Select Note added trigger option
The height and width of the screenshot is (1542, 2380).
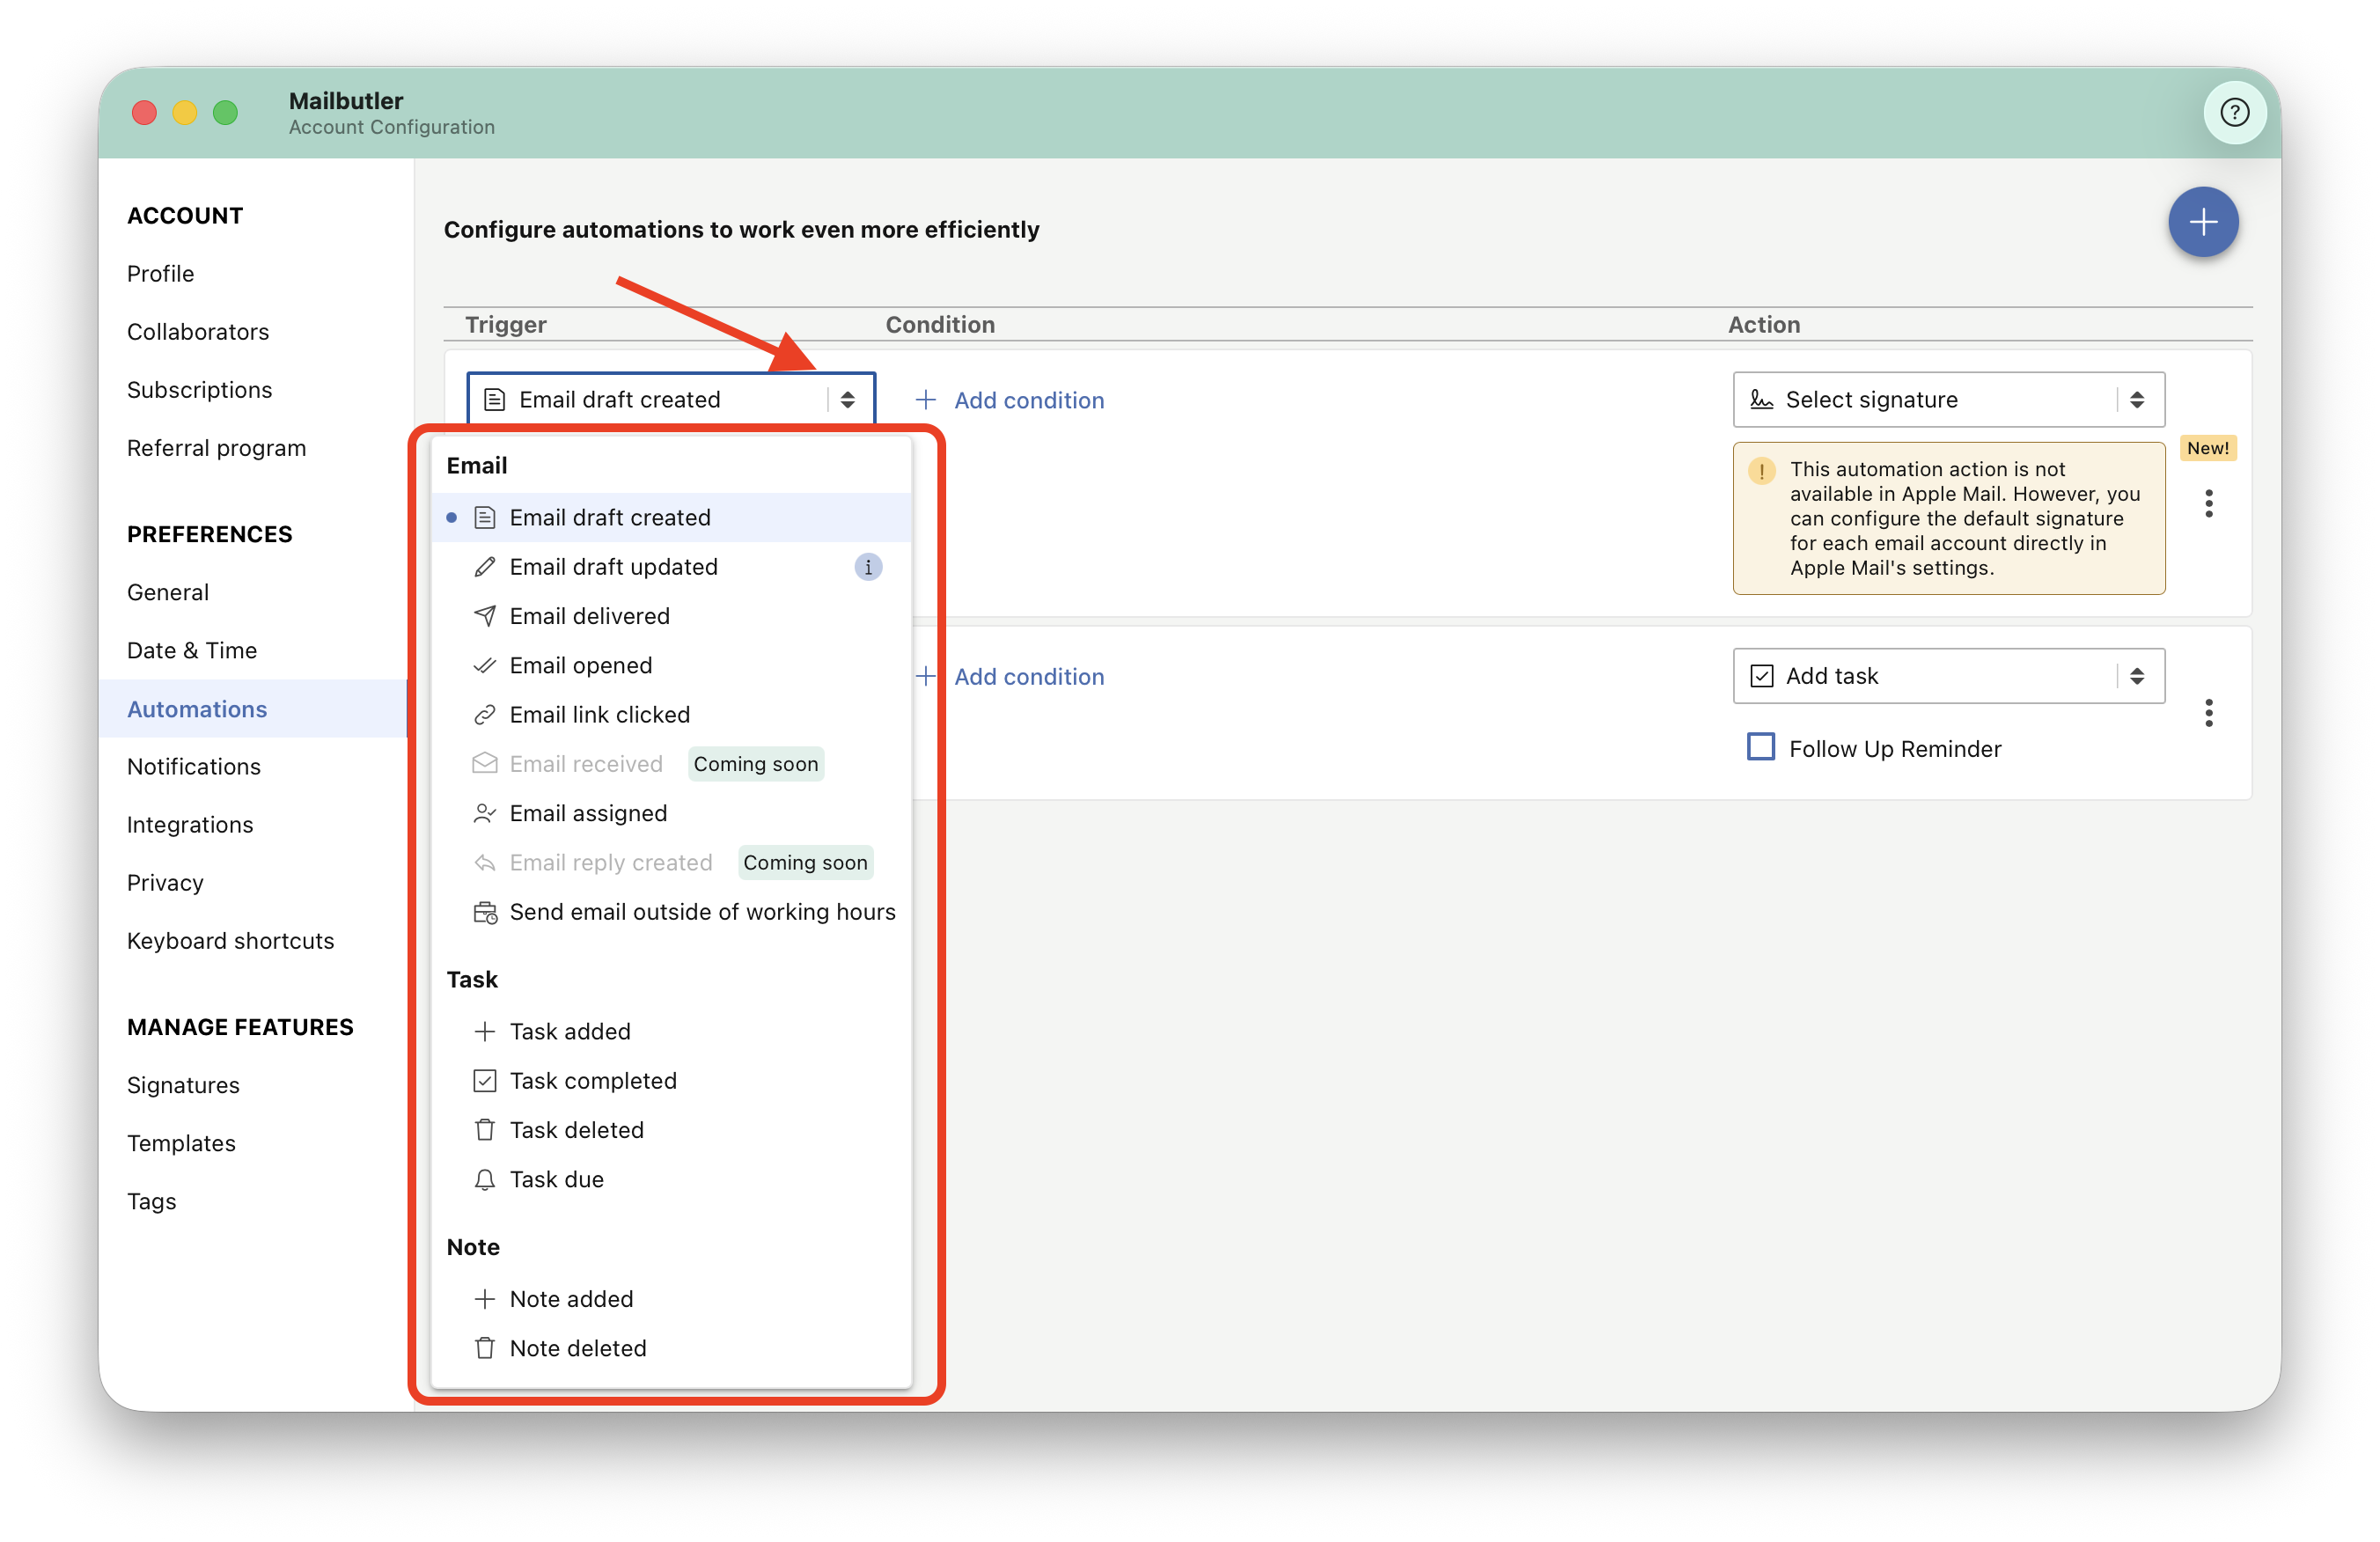671,1299
